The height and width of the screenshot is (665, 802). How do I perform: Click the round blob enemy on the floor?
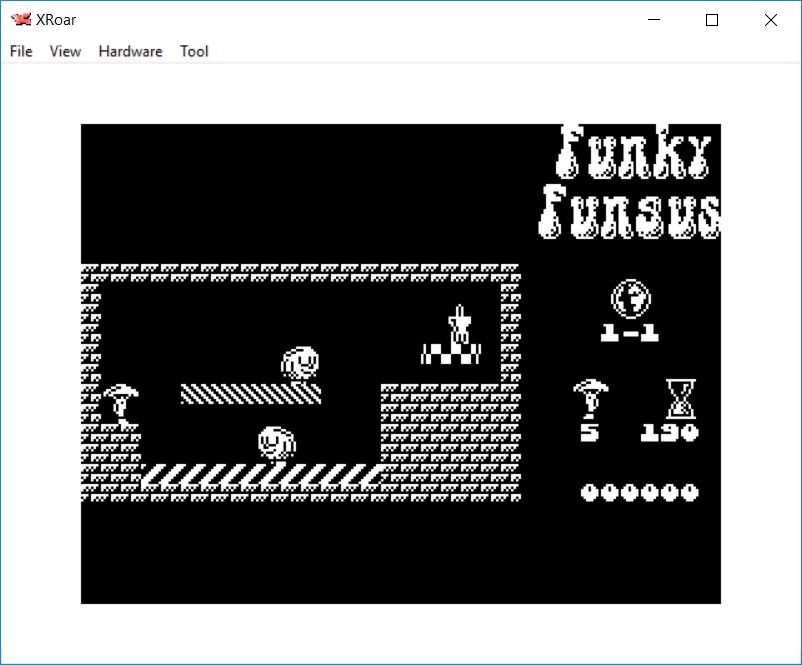pos(277,442)
